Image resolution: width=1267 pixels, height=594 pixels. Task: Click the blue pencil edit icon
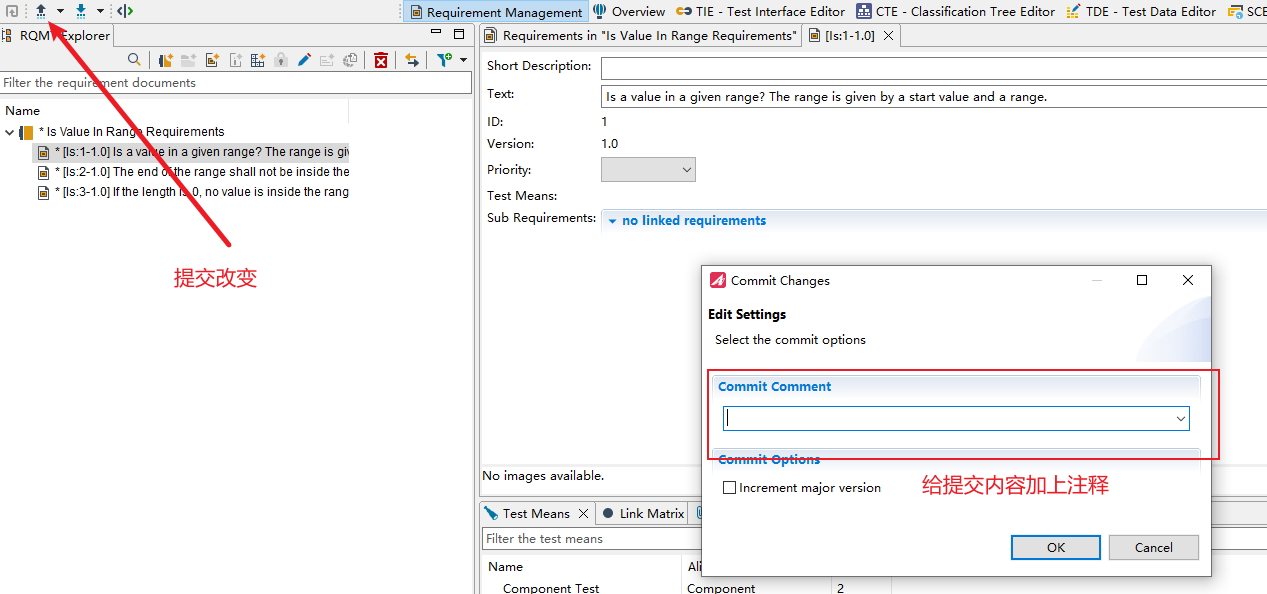pyautogui.click(x=304, y=60)
